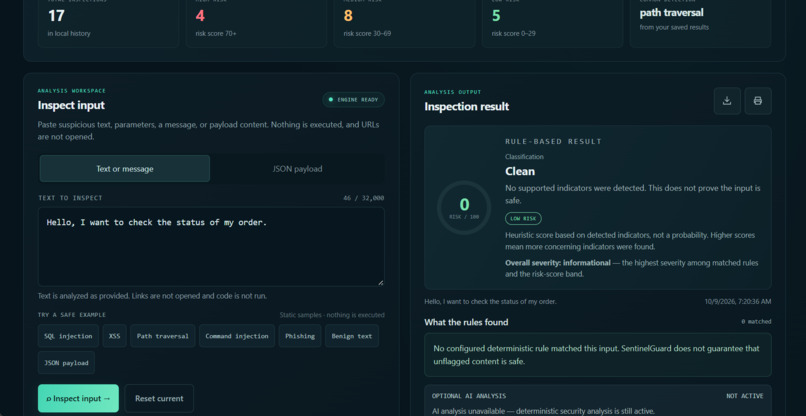Screen dimensions: 806x416
Task: Load the XSS example
Action: click(x=115, y=336)
